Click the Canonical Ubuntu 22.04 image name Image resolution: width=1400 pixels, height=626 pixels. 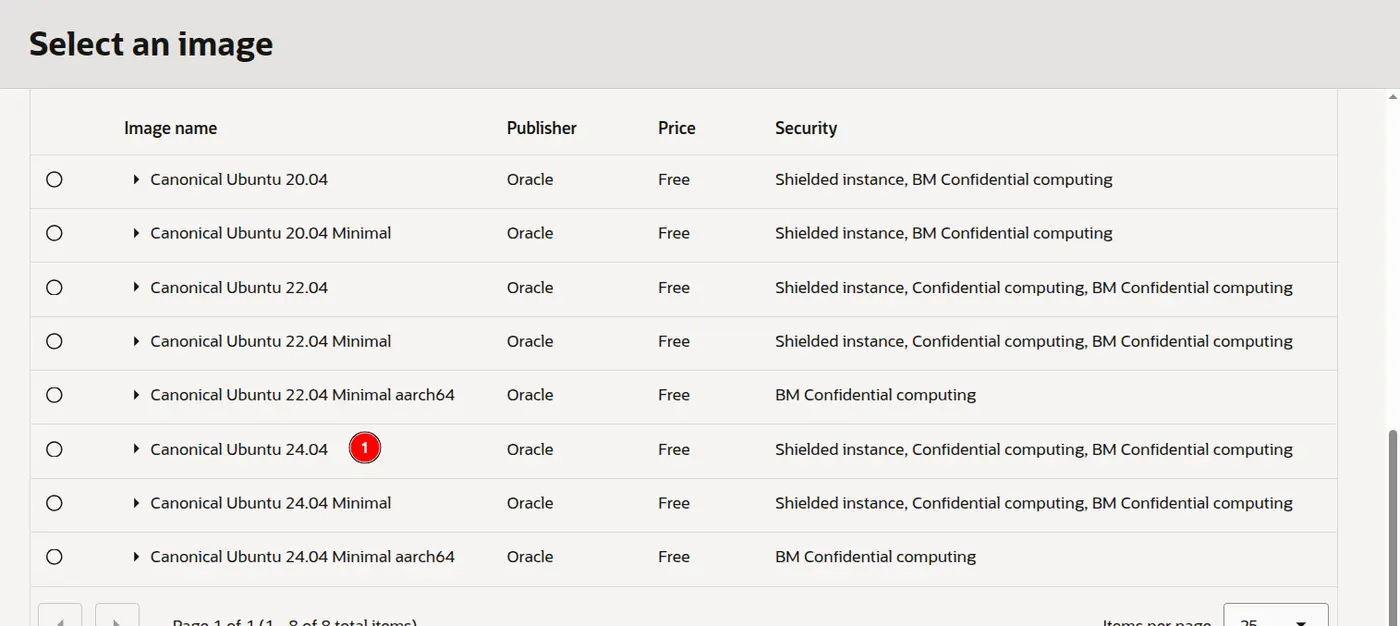pos(239,287)
